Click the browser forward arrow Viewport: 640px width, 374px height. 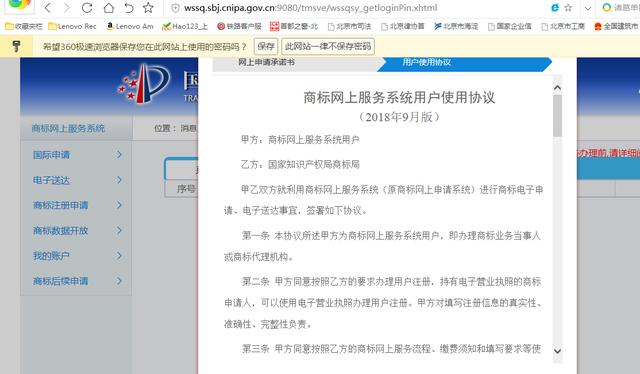pos(67,7)
